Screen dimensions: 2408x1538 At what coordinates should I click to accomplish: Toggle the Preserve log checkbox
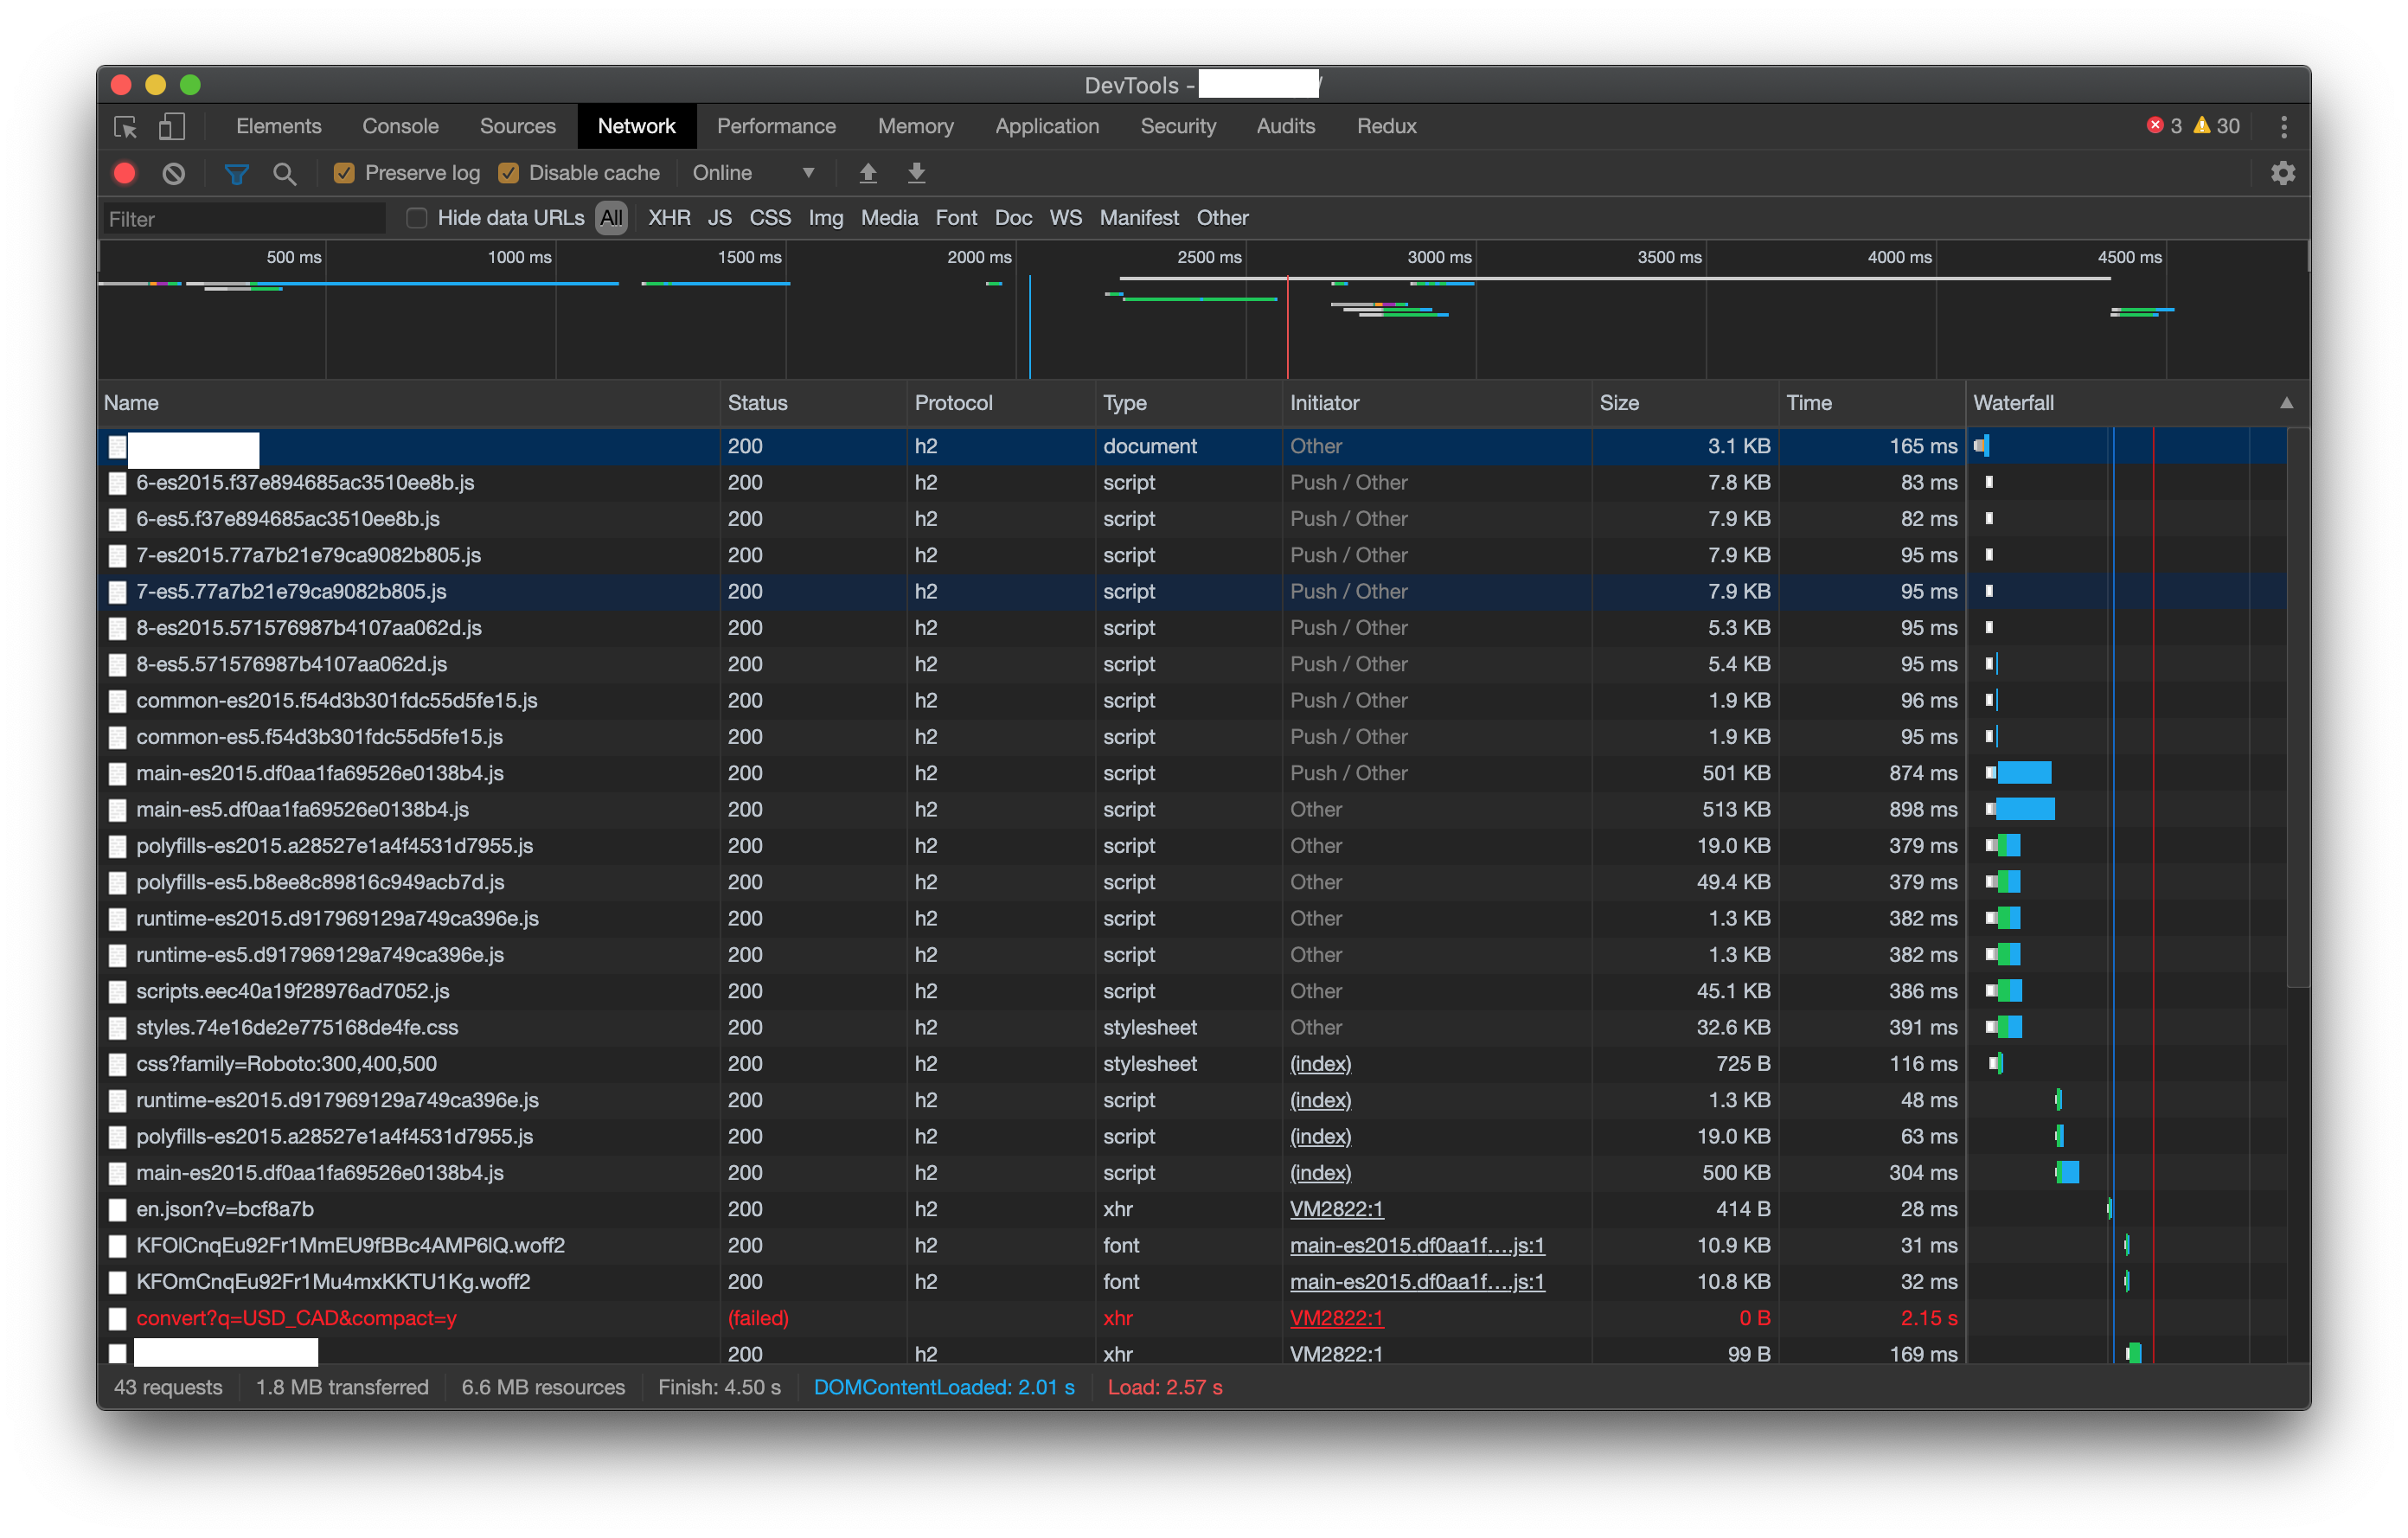click(344, 173)
